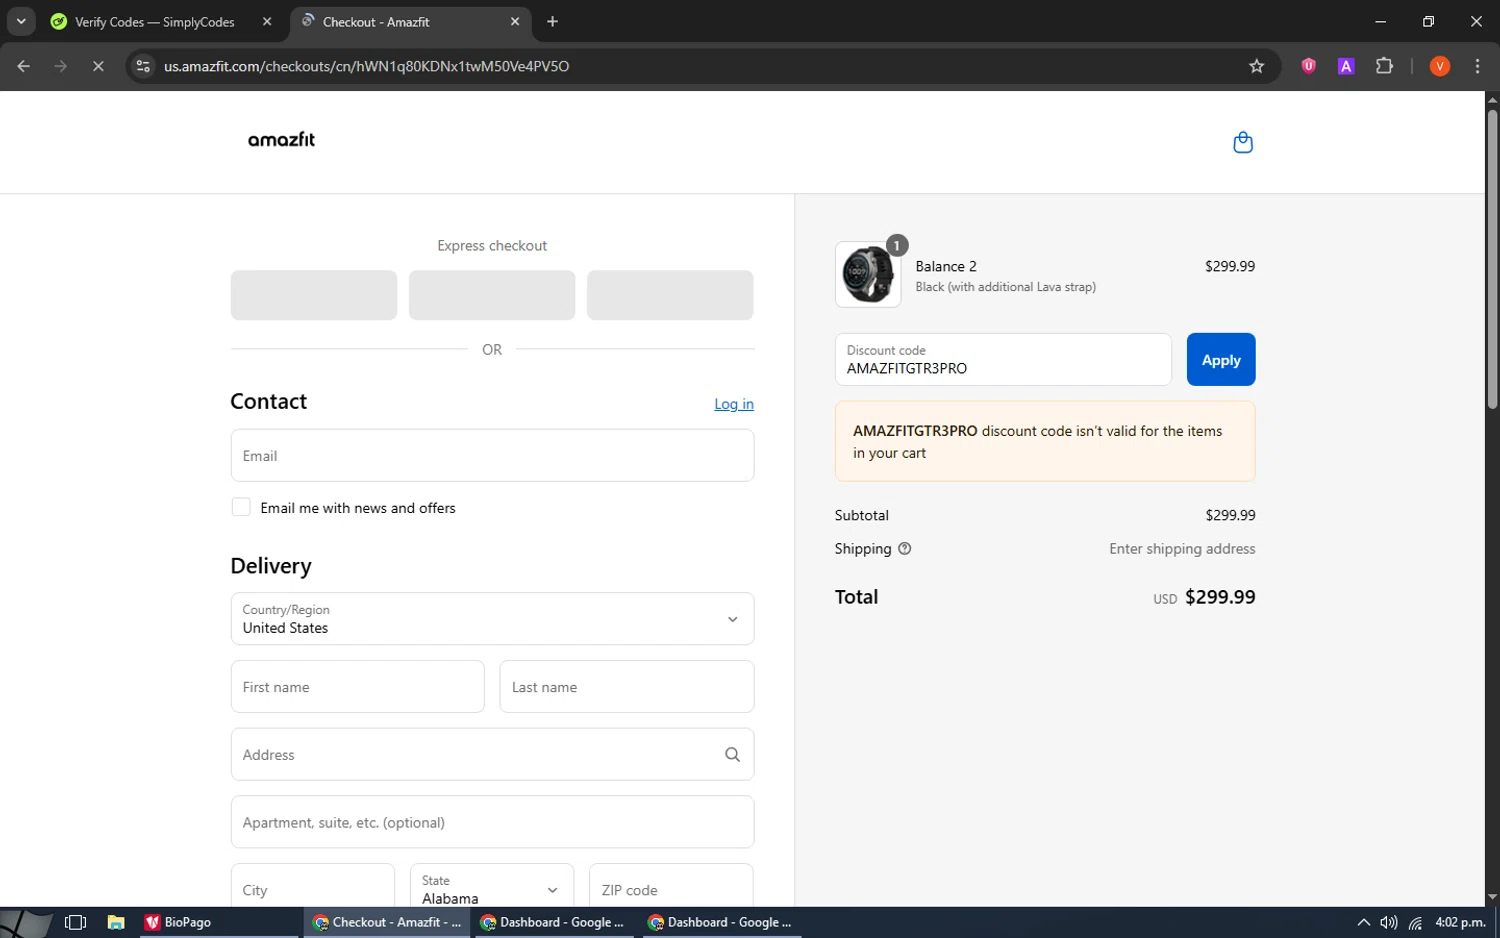
Task: Click the third express checkout button
Action: [x=670, y=295]
